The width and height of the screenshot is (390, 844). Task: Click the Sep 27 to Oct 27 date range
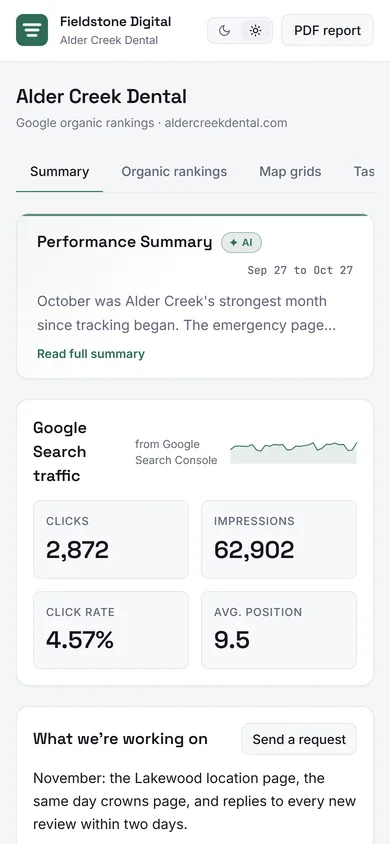[300, 270]
